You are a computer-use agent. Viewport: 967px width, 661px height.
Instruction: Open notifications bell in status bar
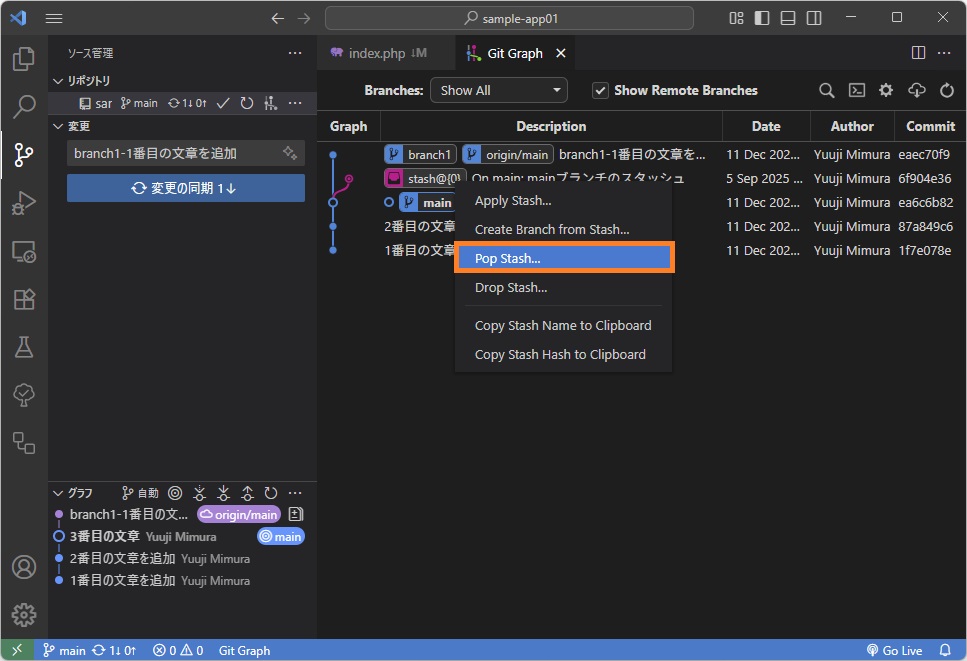tap(945, 651)
